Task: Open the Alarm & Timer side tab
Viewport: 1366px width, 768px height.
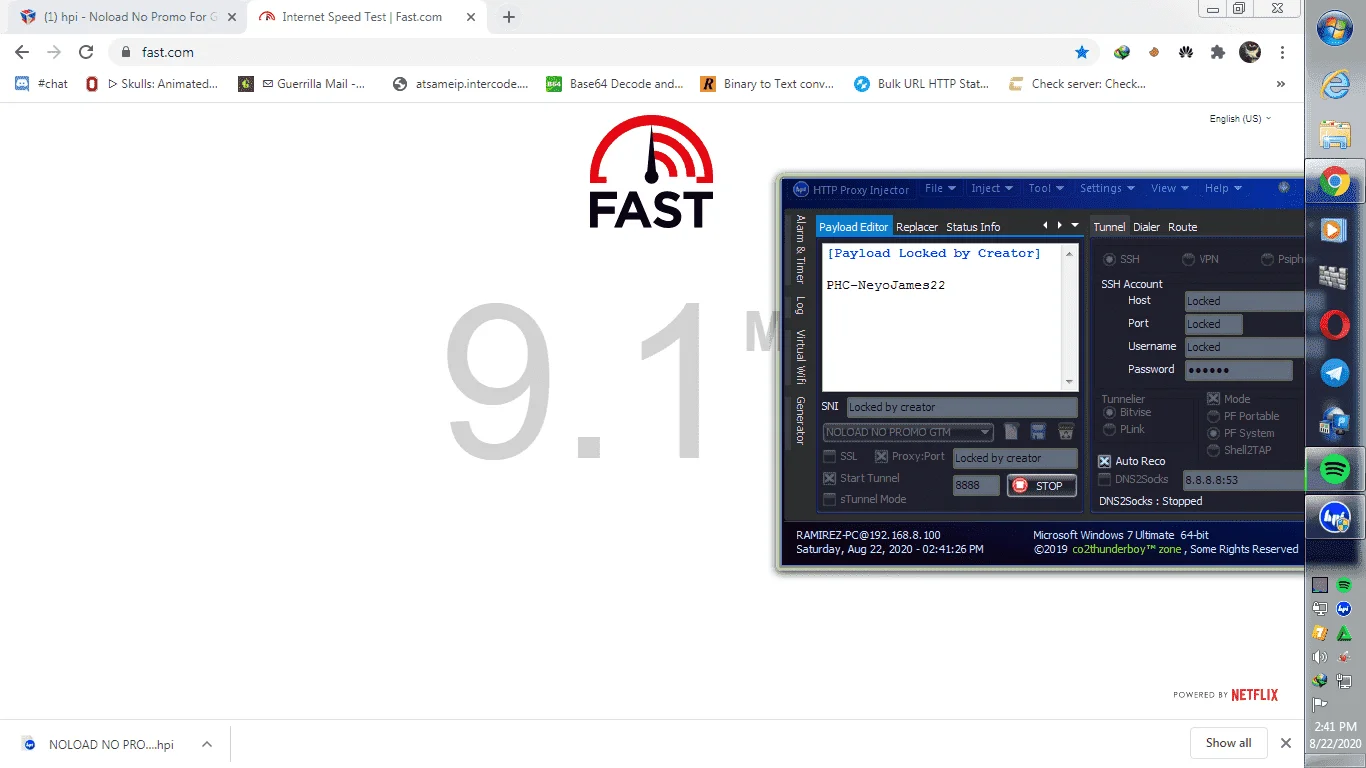Action: (x=800, y=249)
